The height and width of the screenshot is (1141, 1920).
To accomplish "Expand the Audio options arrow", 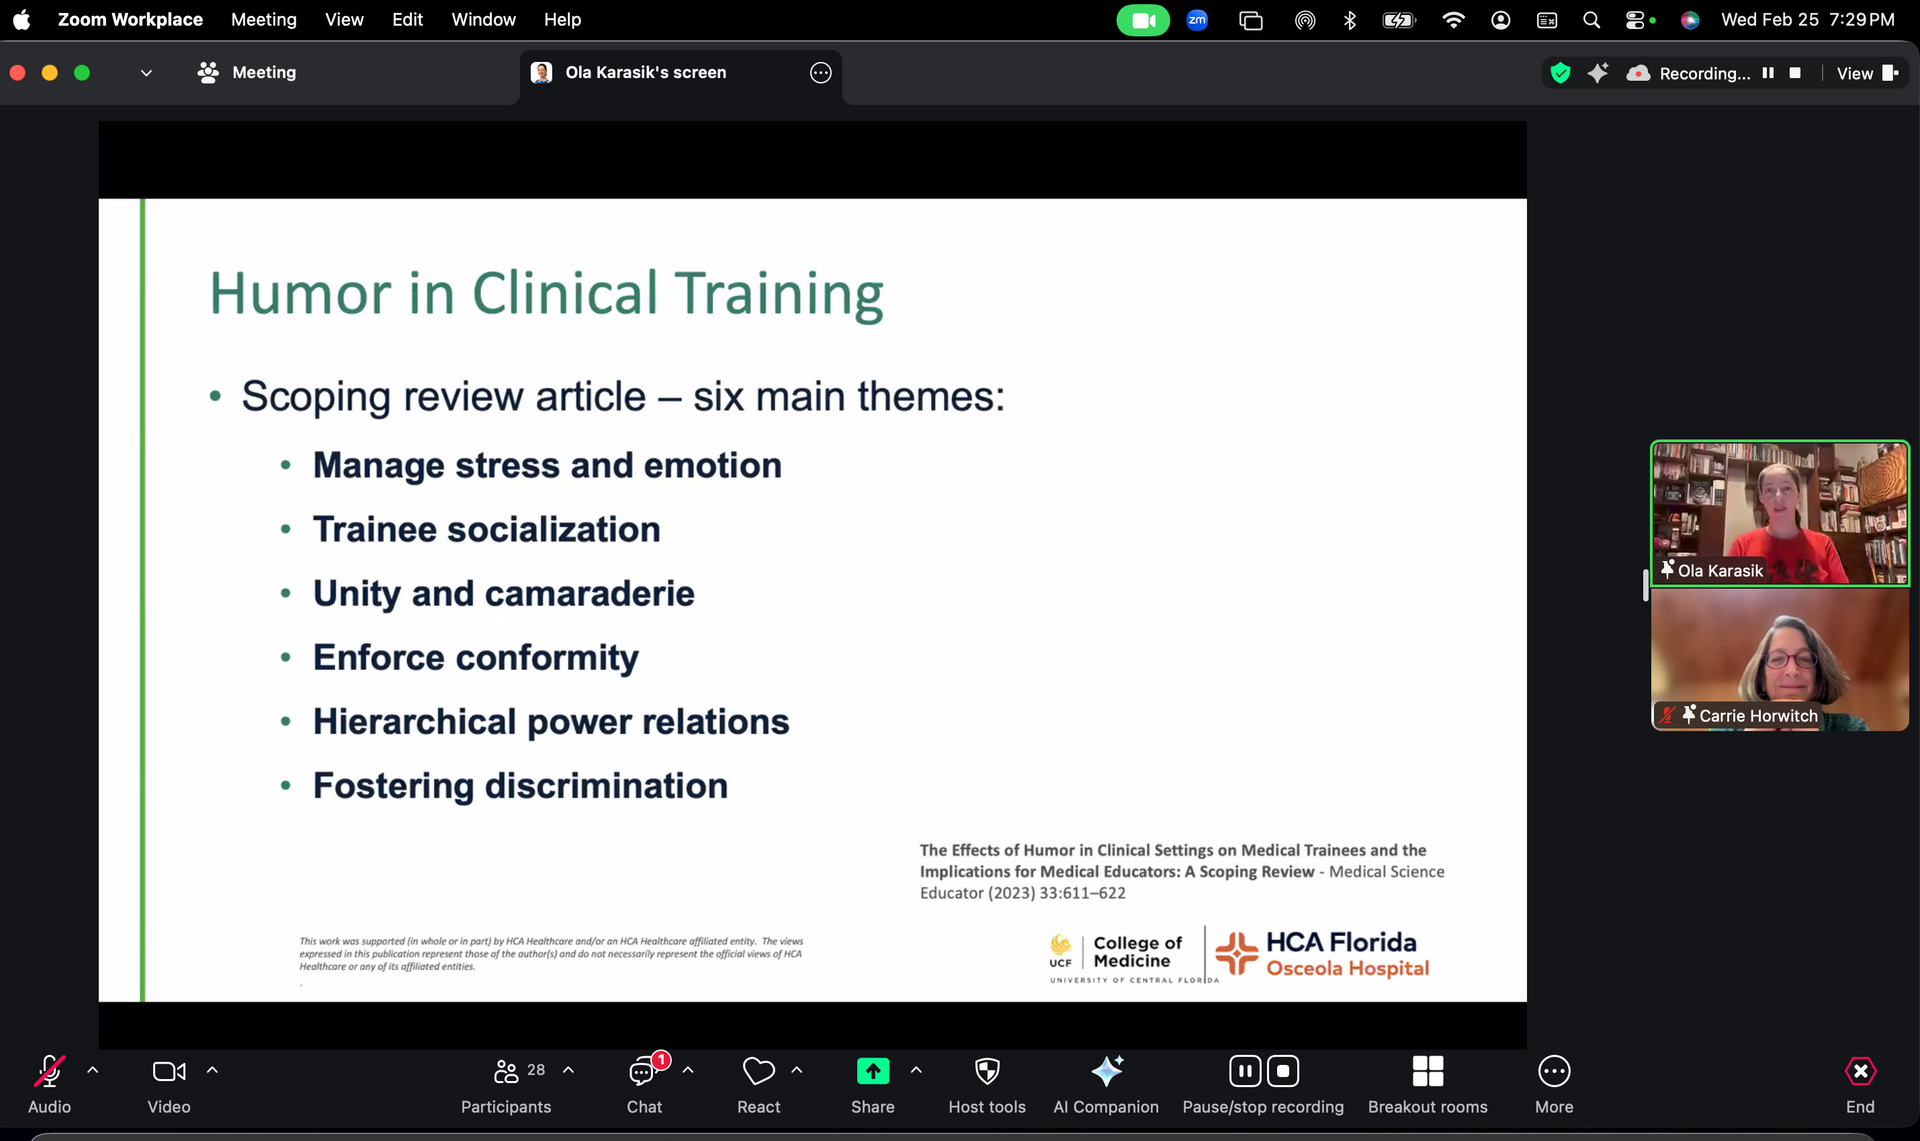I will (93, 1070).
